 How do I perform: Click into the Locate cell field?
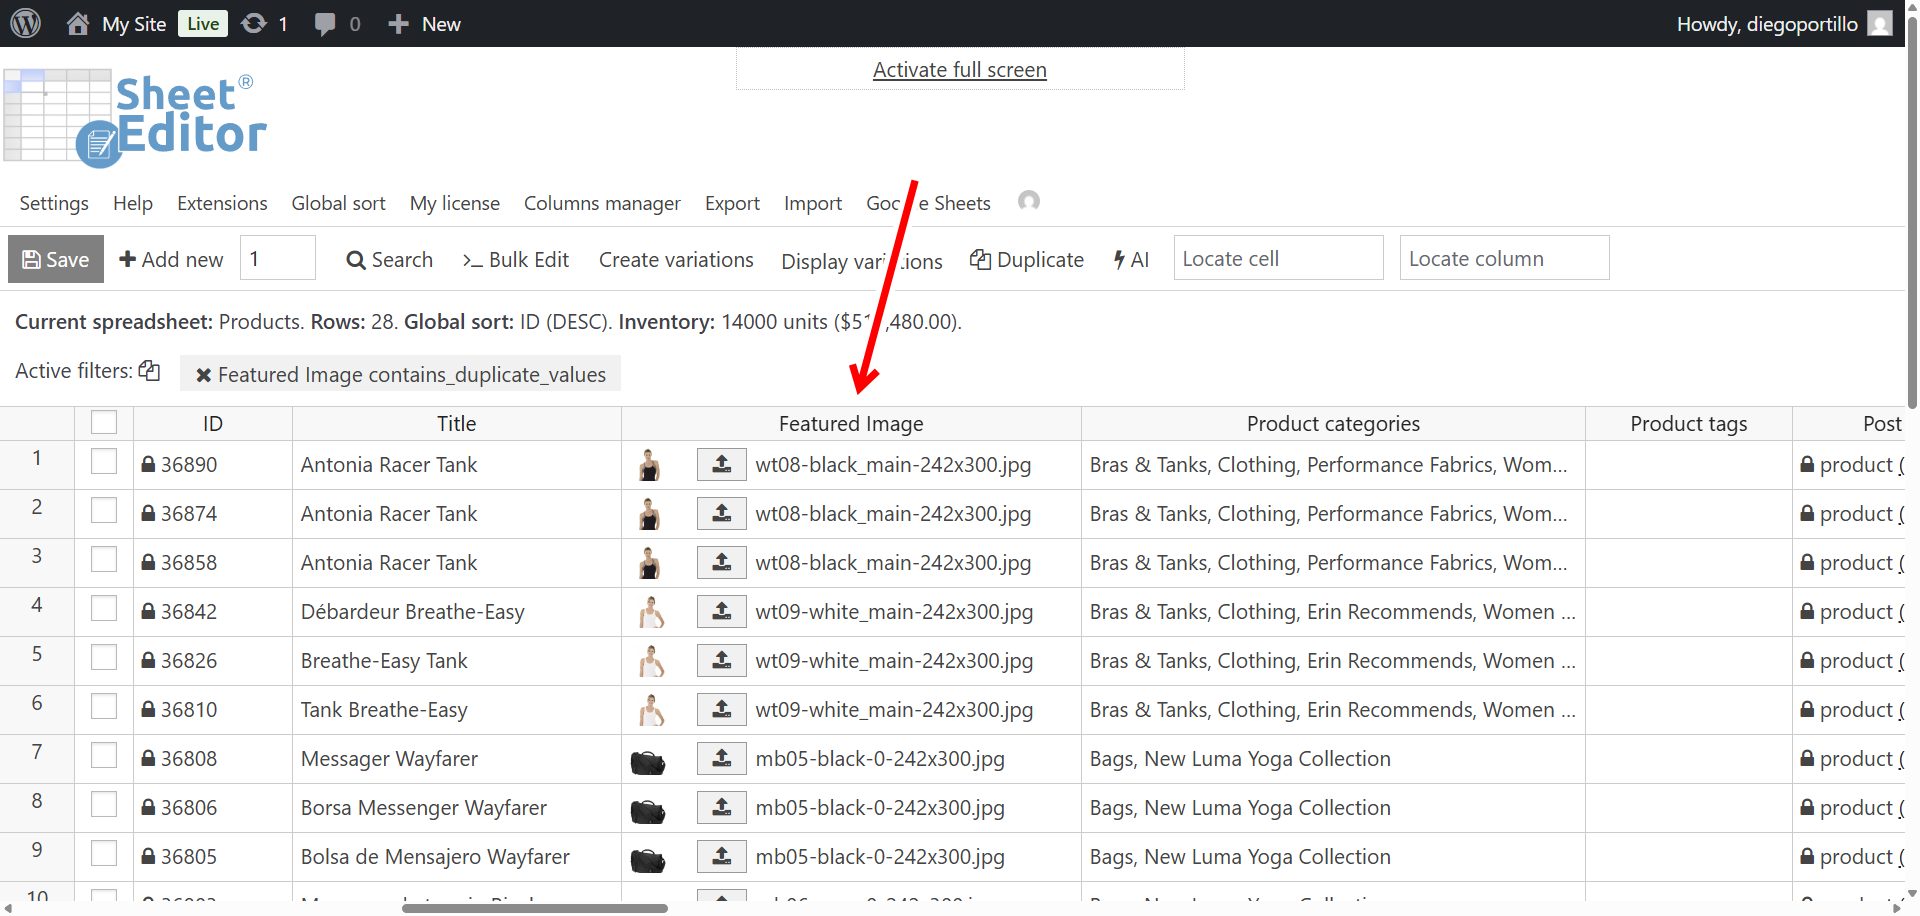(1277, 258)
